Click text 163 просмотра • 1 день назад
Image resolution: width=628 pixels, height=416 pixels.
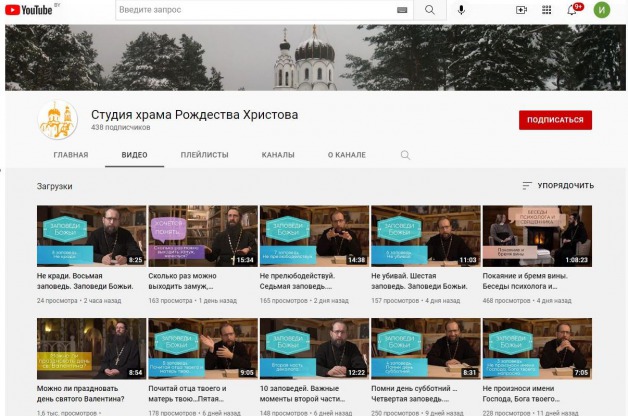[193, 301]
